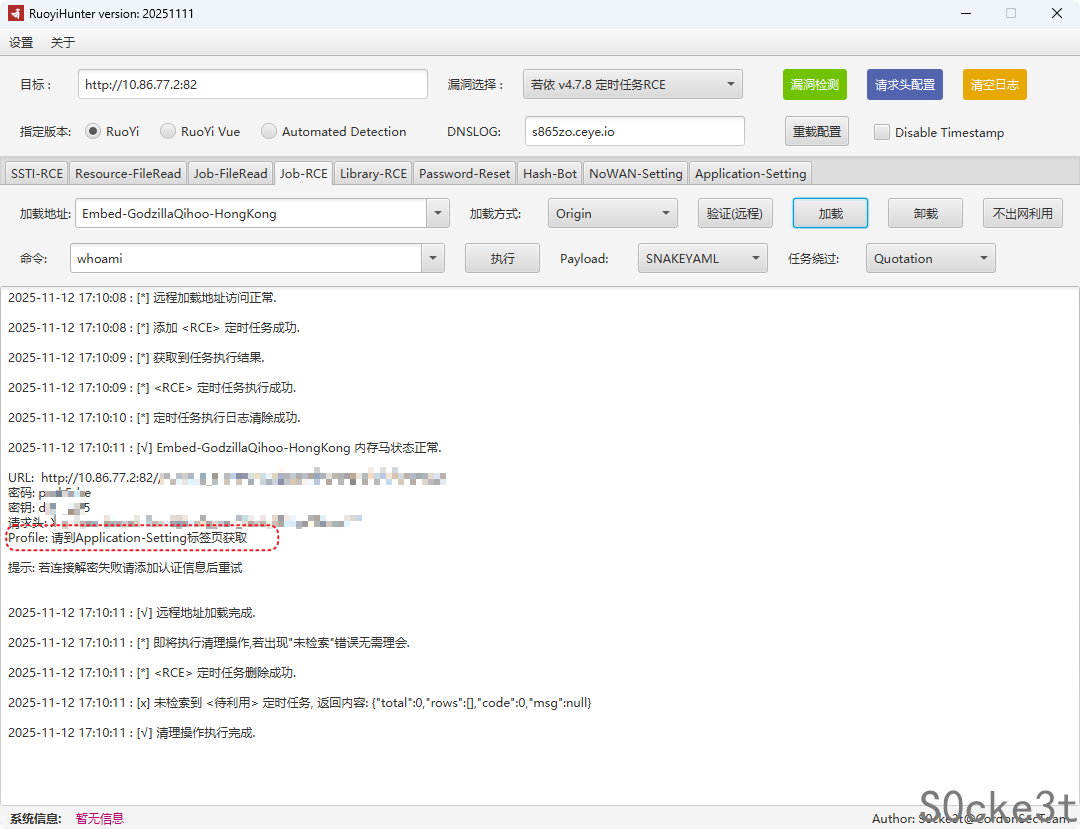Expand the 命令 dropdown arrow
Viewport: 1080px width, 829px height.
click(x=433, y=258)
